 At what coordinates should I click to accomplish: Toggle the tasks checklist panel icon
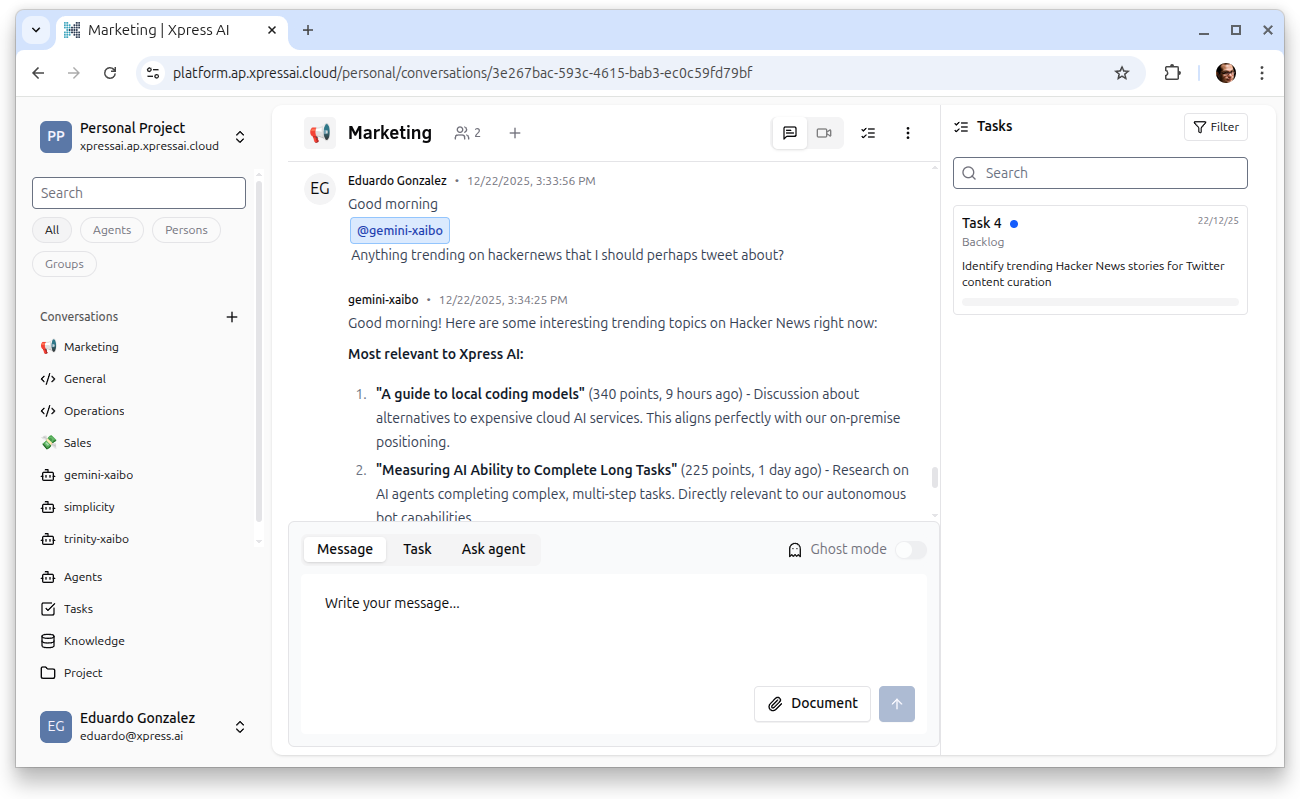868,133
